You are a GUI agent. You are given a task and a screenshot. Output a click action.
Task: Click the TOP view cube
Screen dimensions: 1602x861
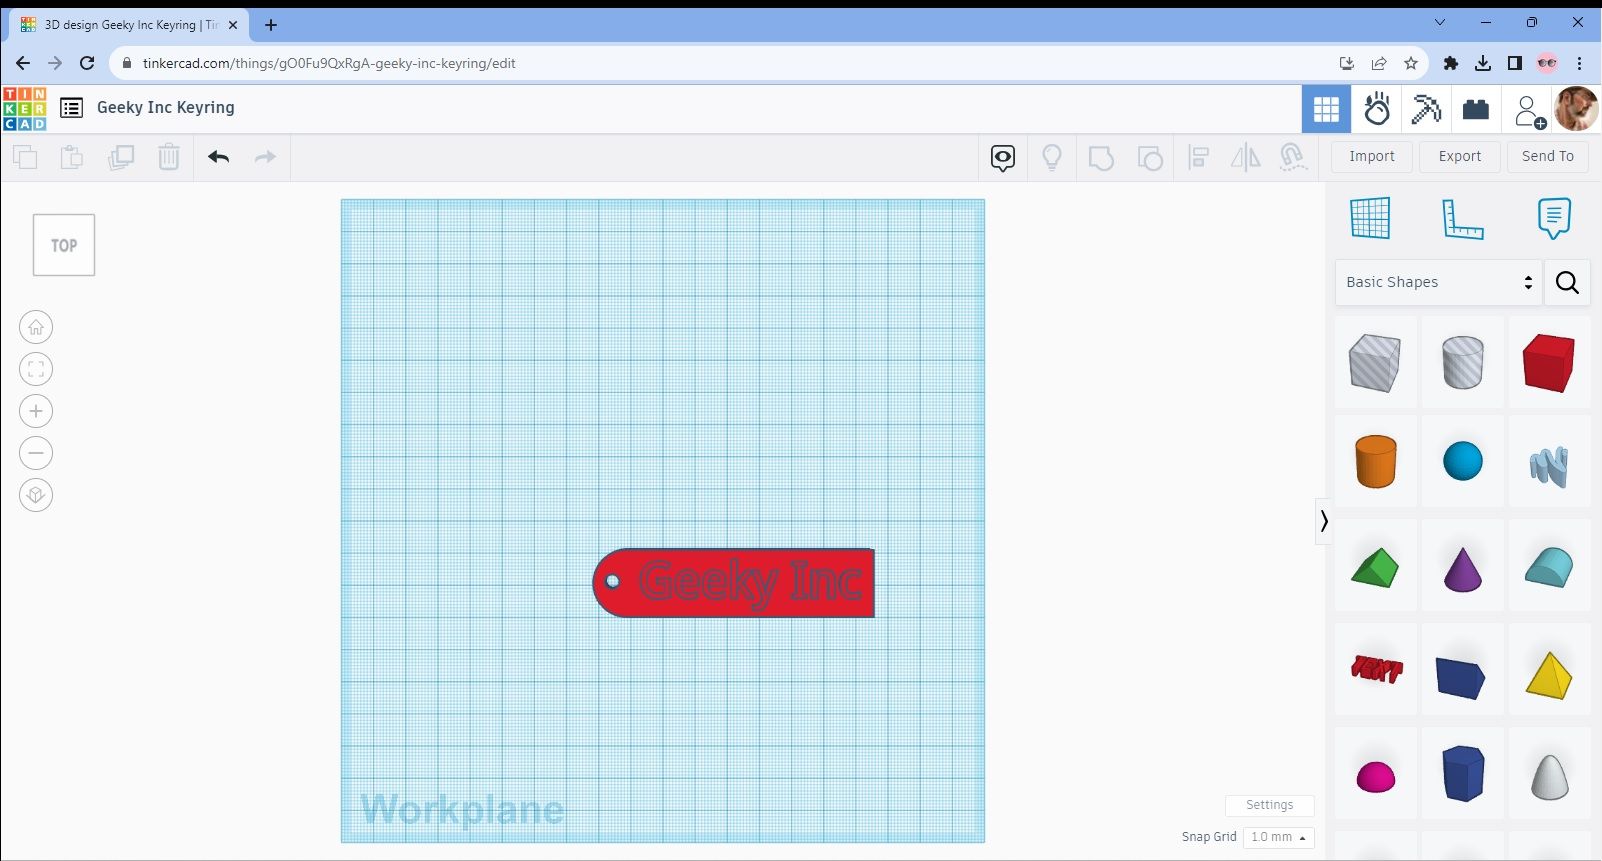tap(64, 245)
